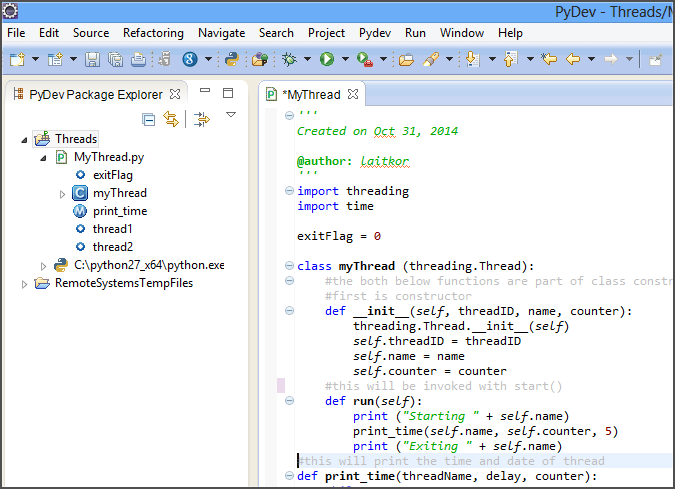675x489 pixels.
Task: Expand the RemoteSystemsTempFiles folder
Action: (x=26, y=283)
